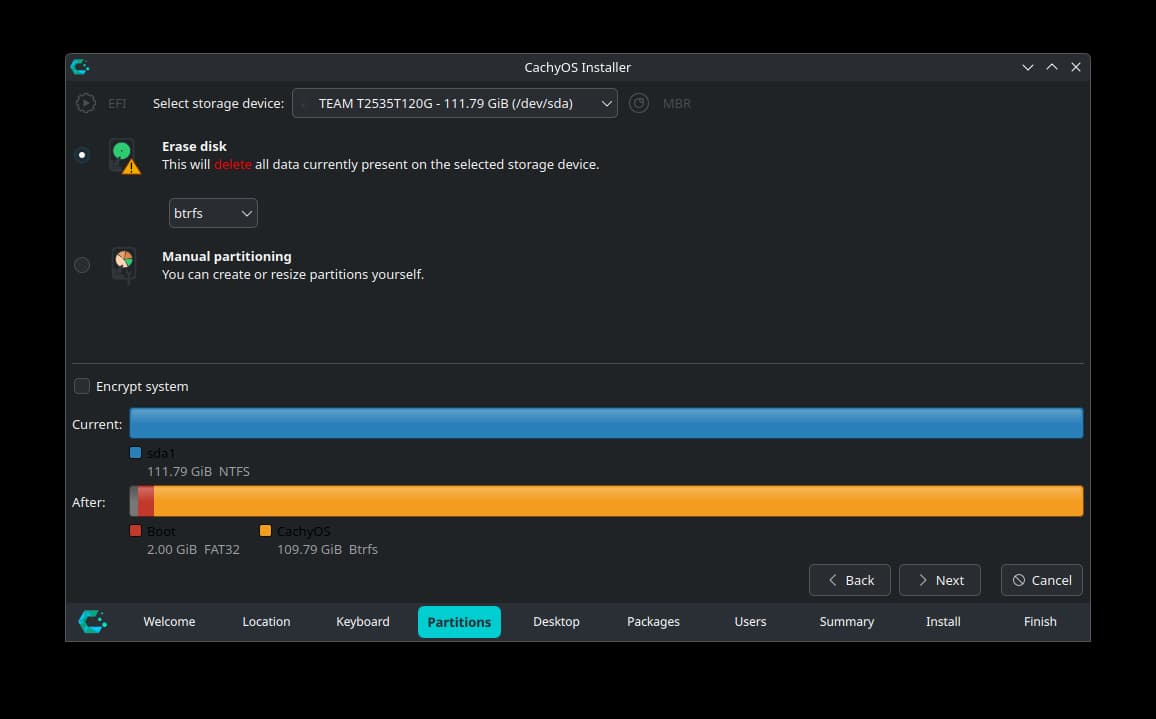Click the Erase disk warning drive icon

[x=124, y=156]
